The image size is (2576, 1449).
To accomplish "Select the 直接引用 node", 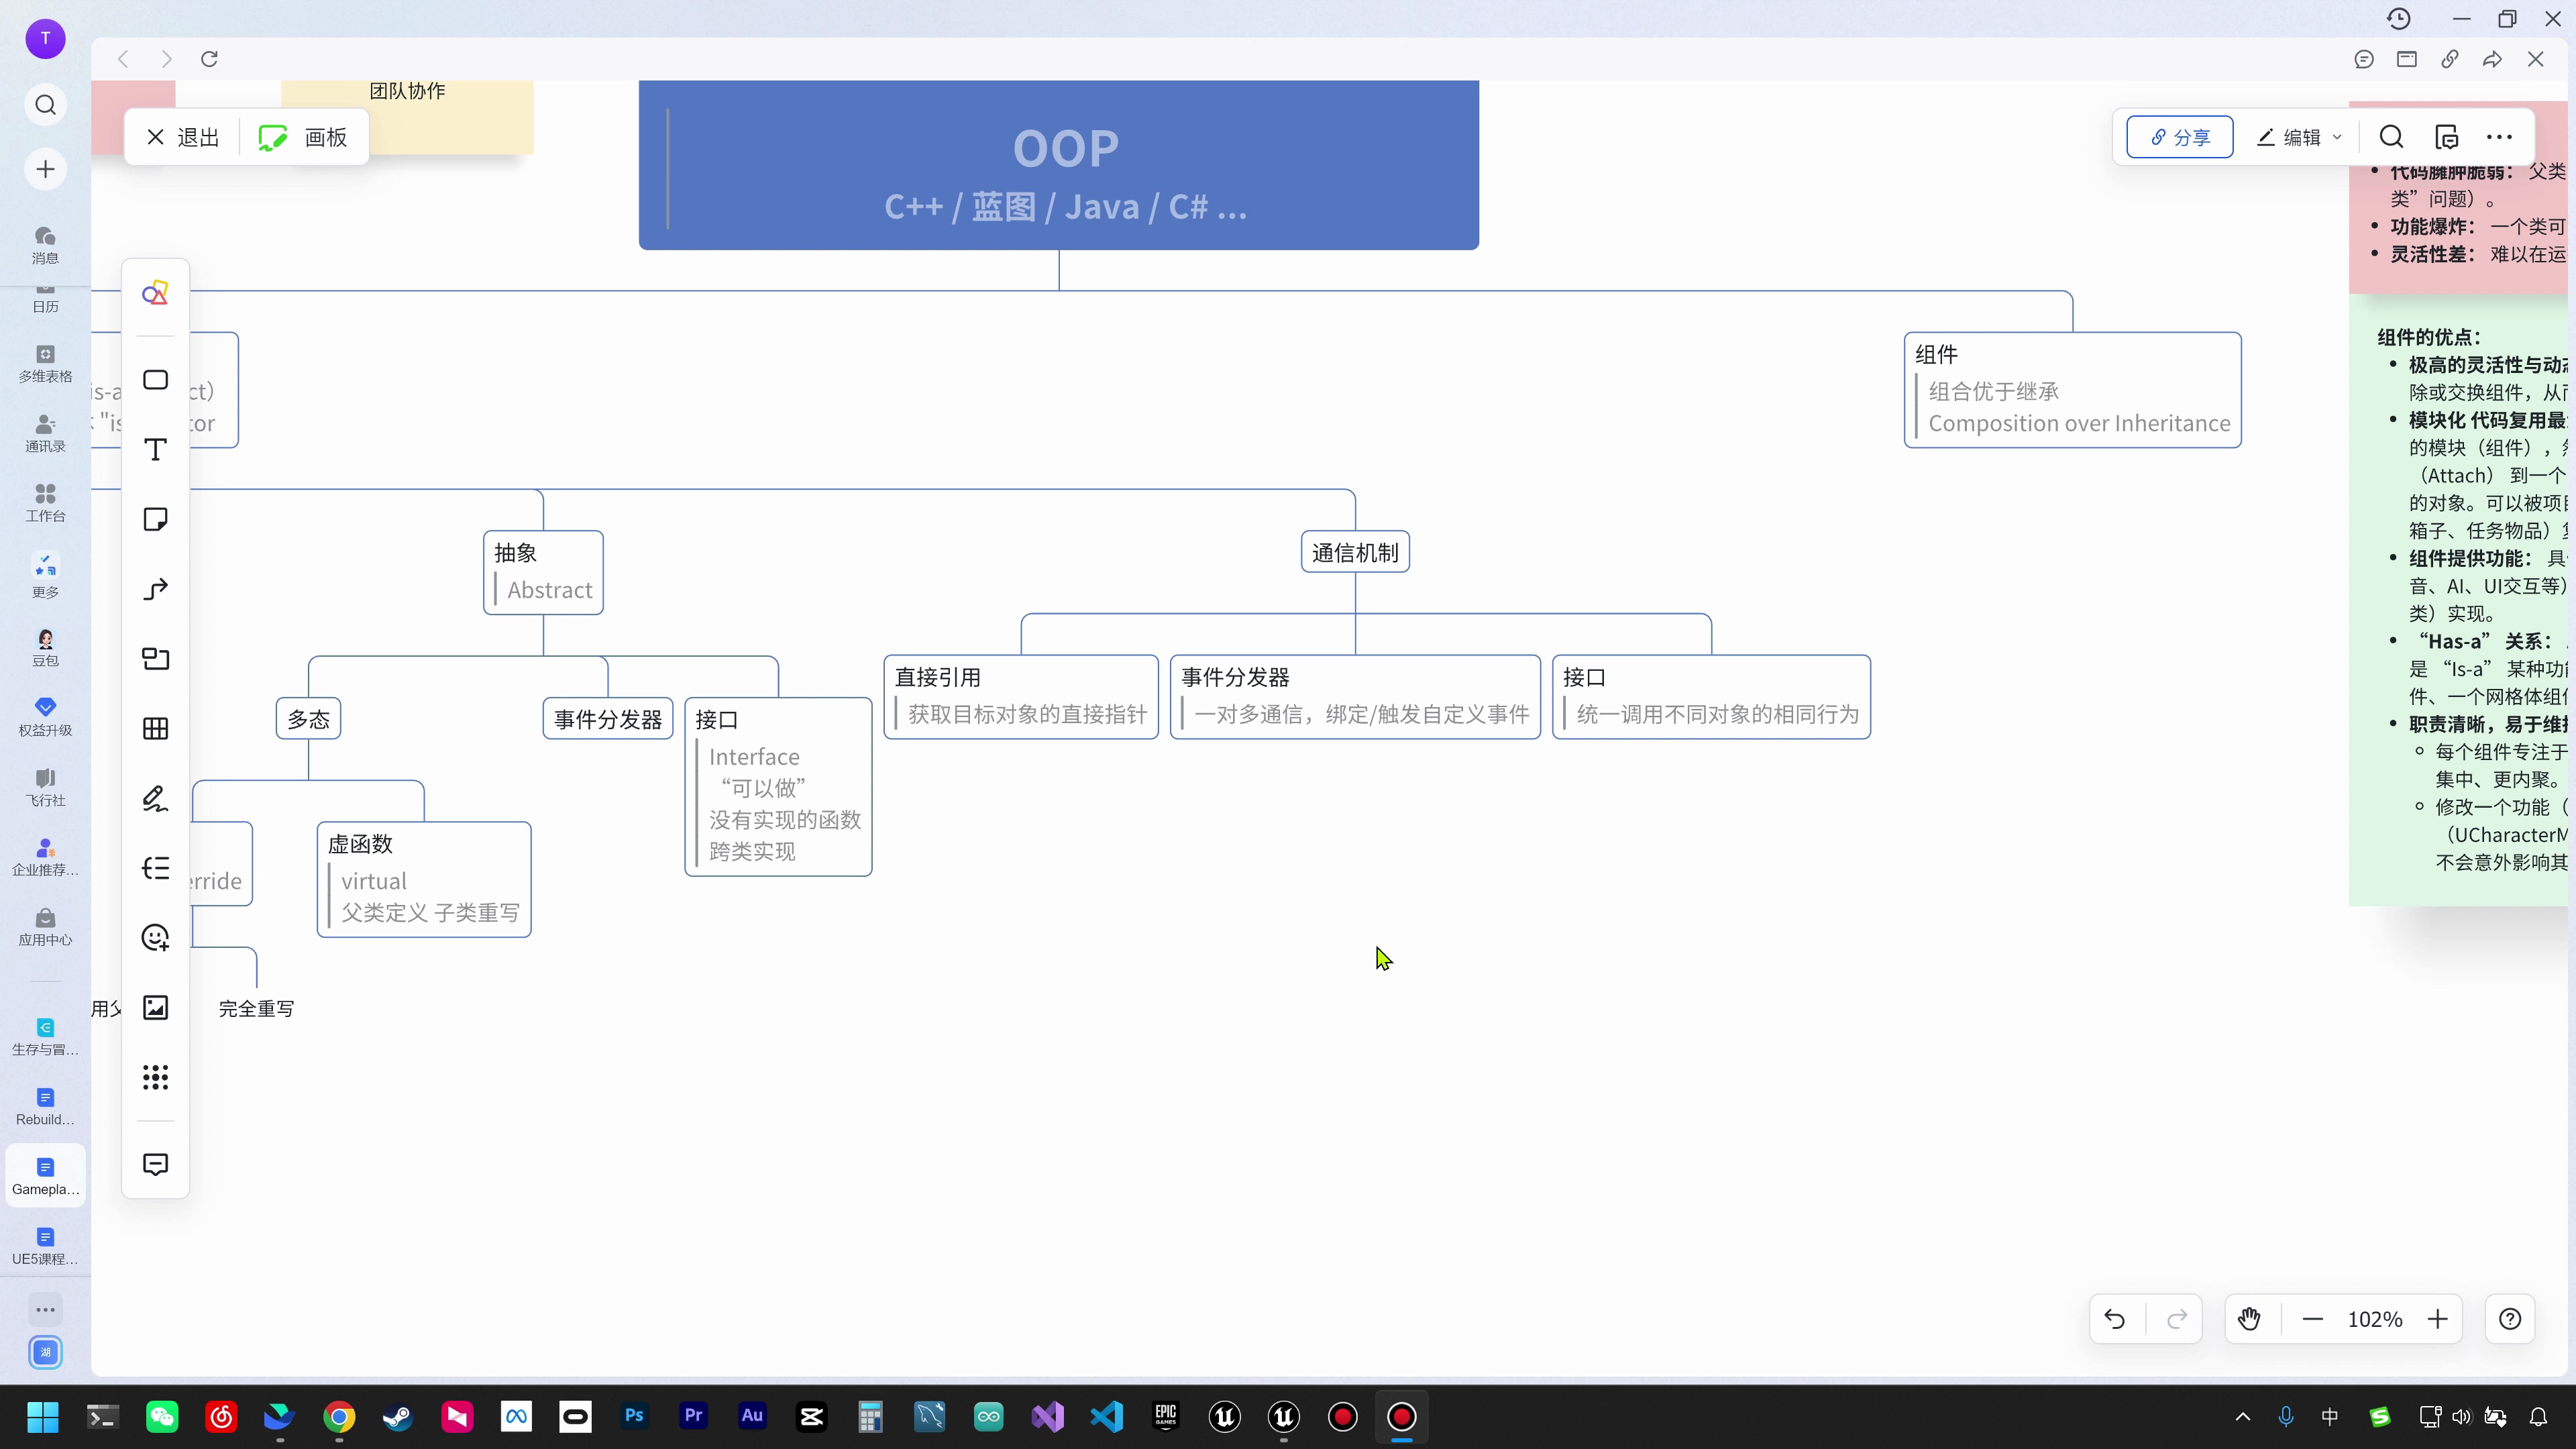I will point(1021,697).
